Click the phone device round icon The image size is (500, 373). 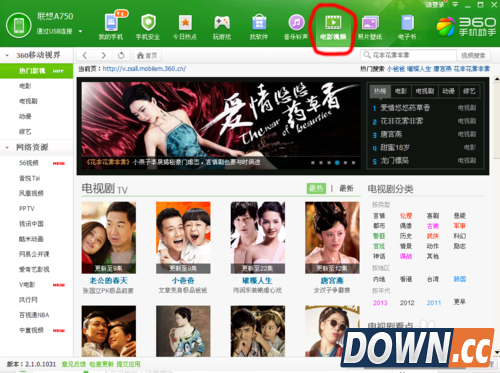[19, 25]
